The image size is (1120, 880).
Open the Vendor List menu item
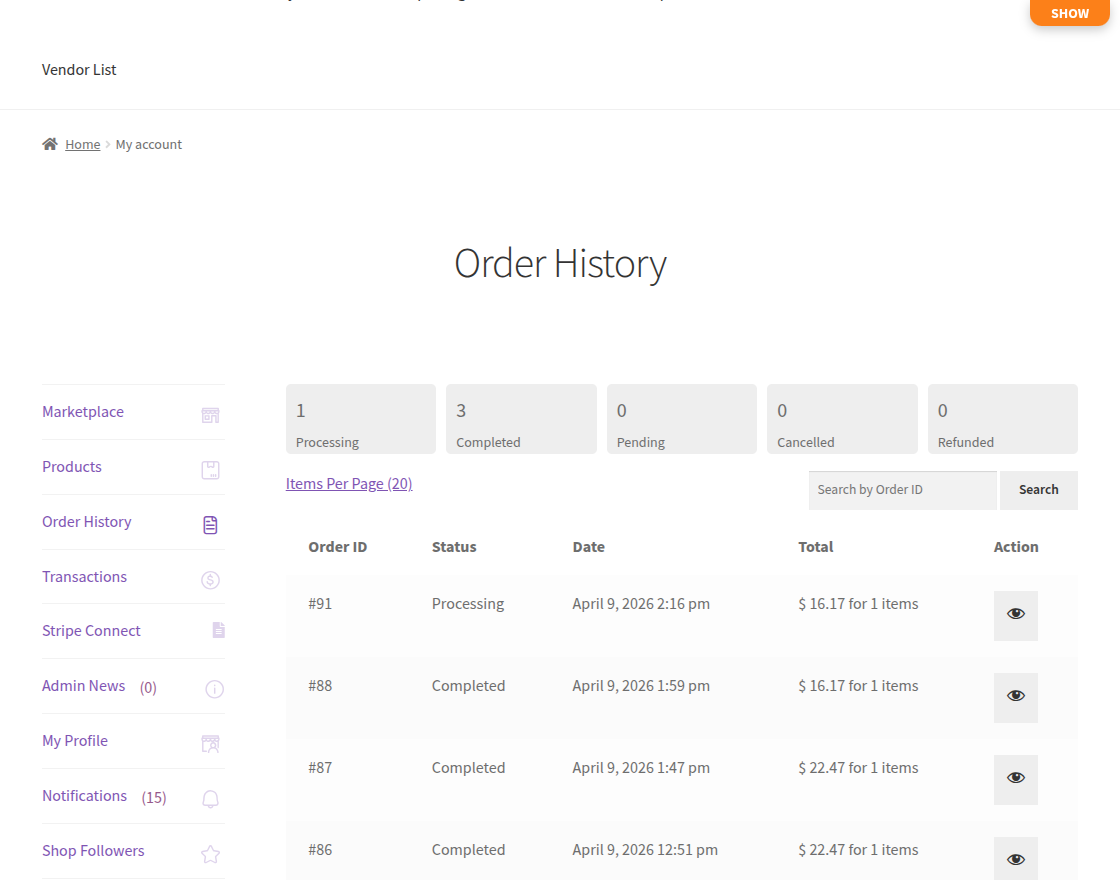(x=79, y=69)
